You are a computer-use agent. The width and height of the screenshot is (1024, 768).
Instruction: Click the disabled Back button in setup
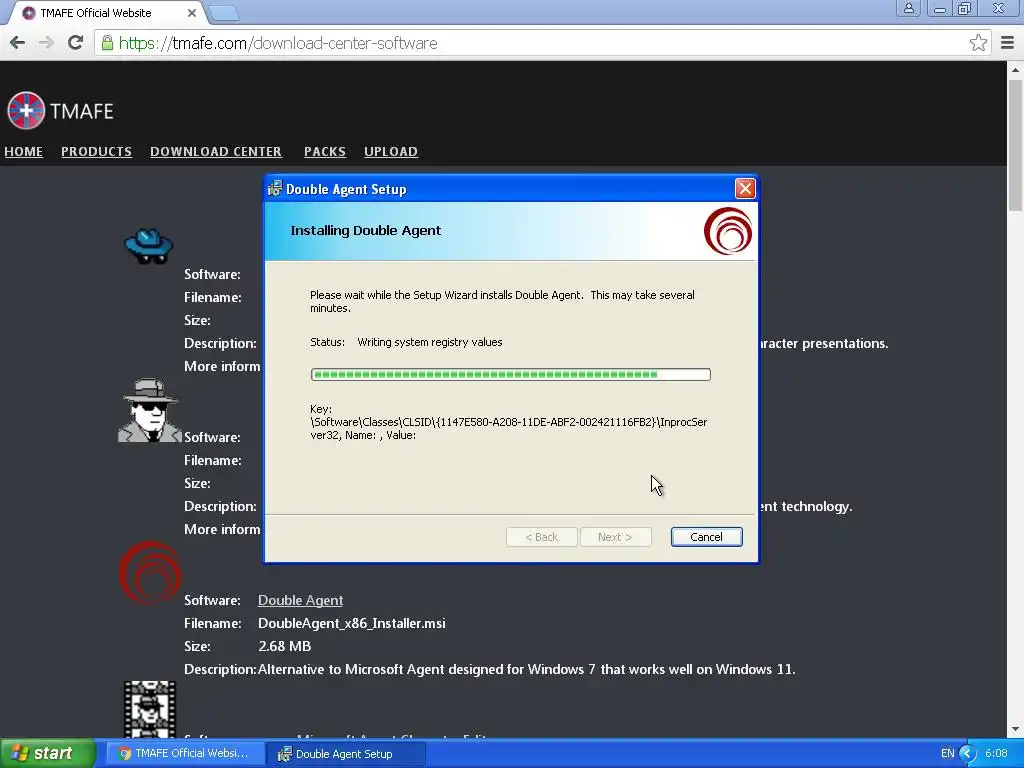click(541, 537)
